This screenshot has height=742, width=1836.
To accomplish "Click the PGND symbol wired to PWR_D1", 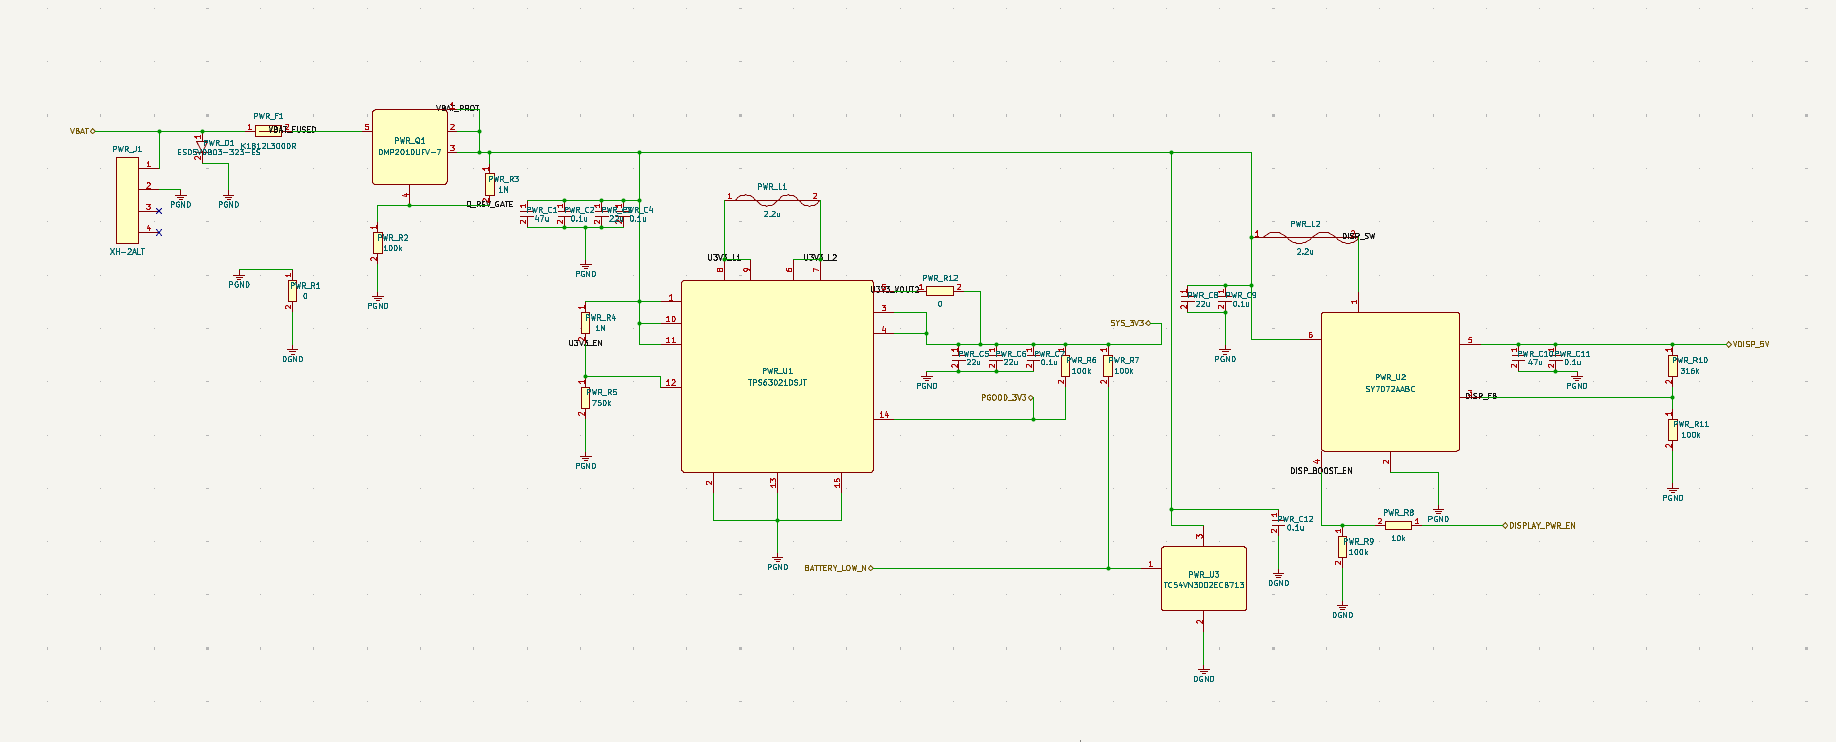I will click(229, 200).
